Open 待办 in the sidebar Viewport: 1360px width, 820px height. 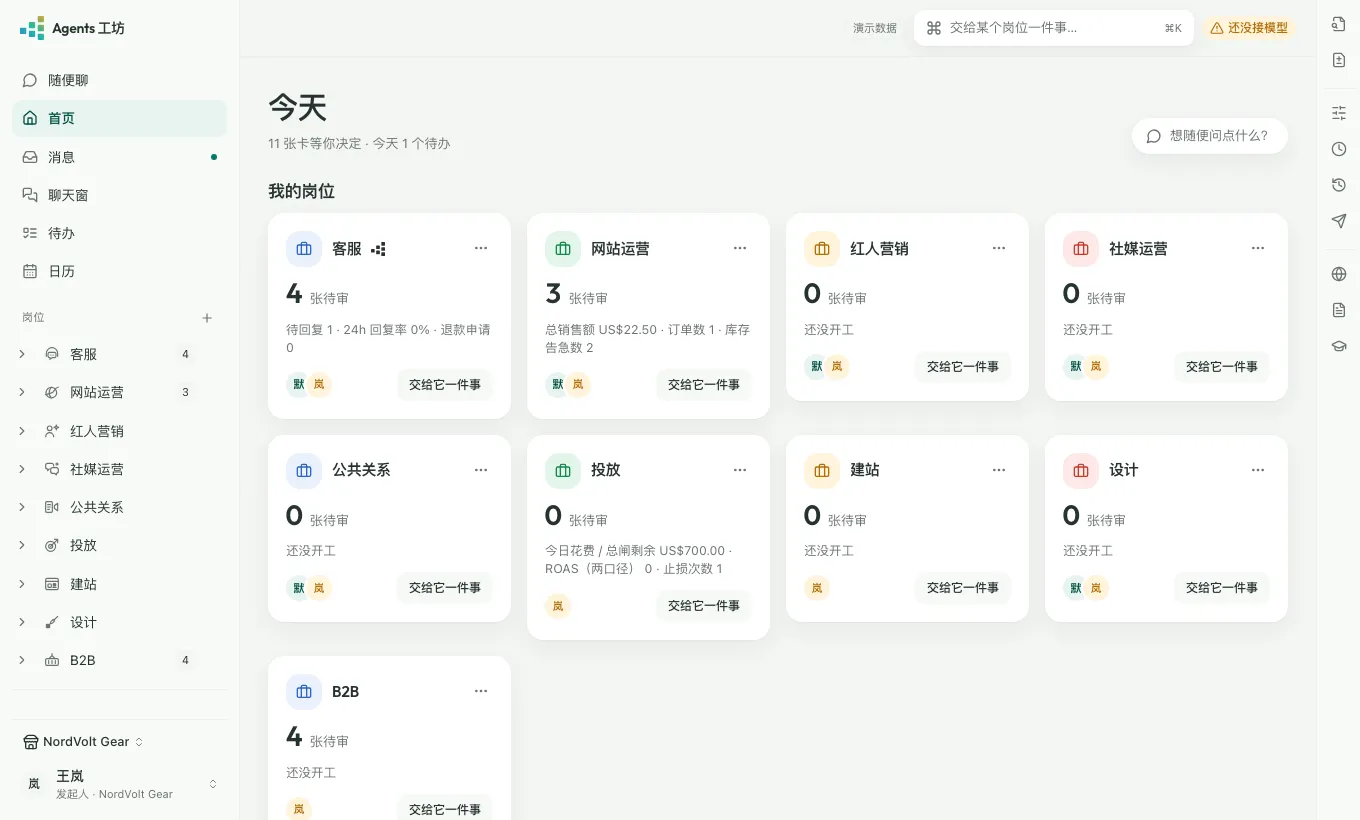(120, 233)
